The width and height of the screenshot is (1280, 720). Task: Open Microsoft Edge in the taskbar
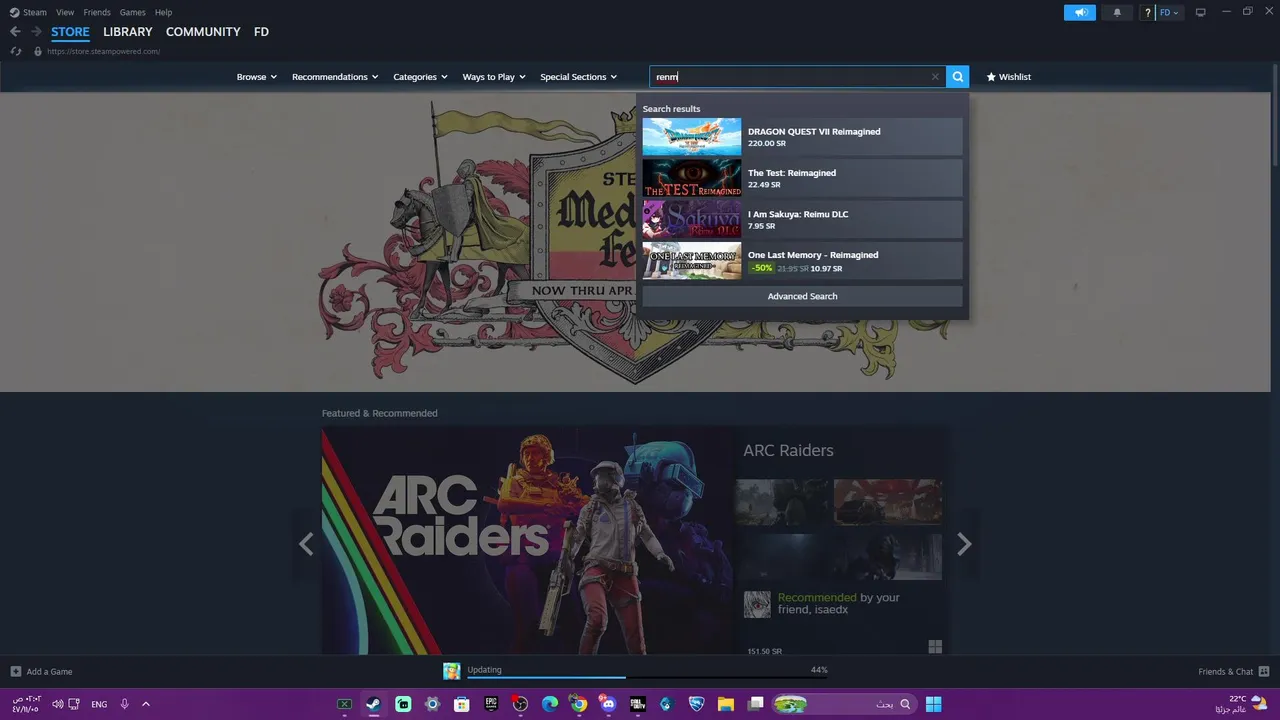point(550,704)
